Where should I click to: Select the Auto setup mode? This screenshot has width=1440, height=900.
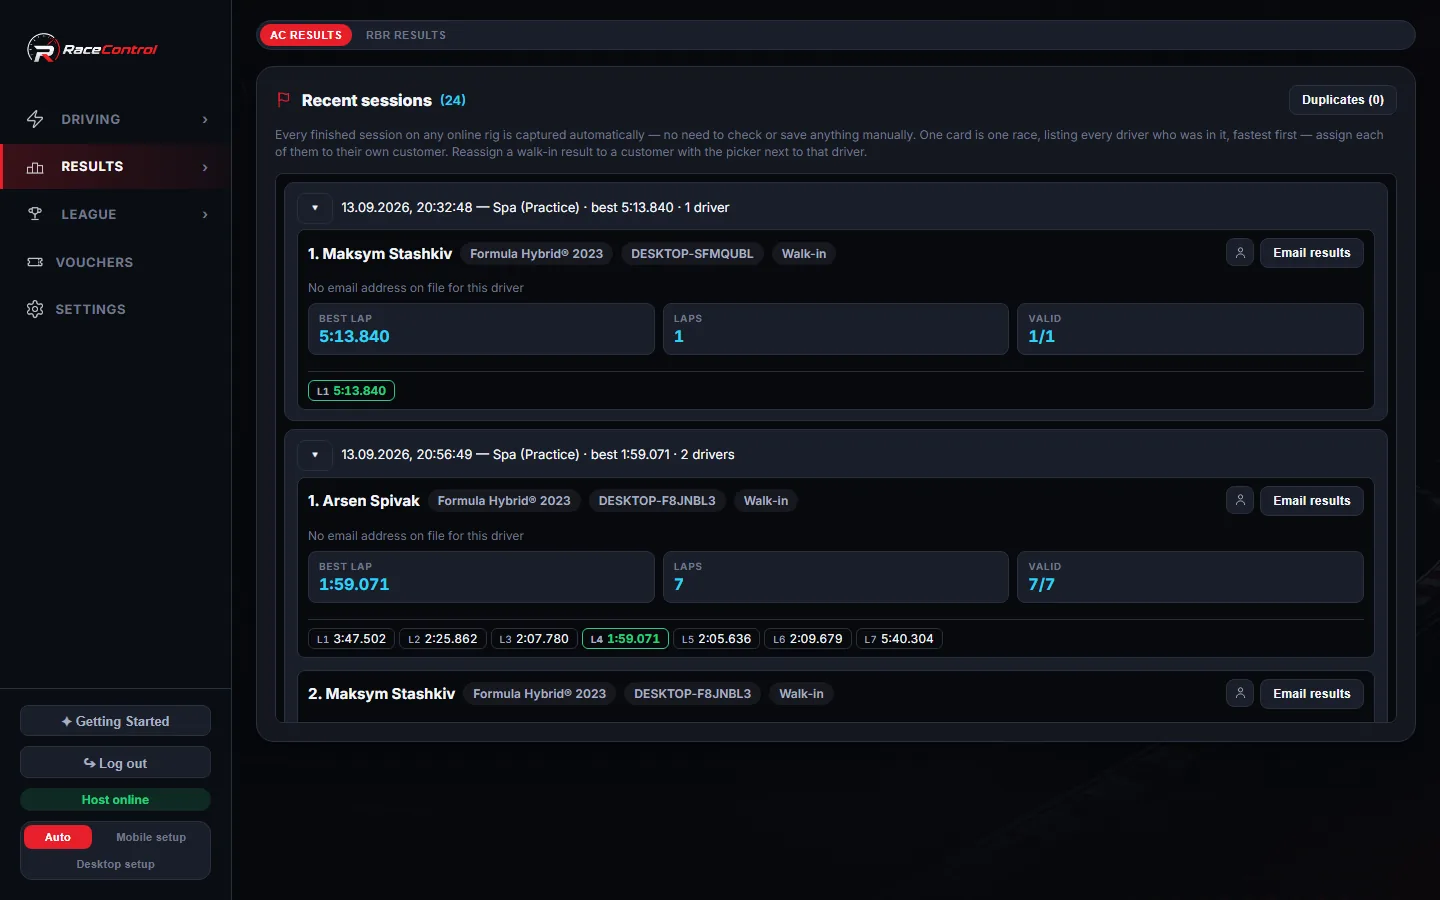click(x=58, y=837)
